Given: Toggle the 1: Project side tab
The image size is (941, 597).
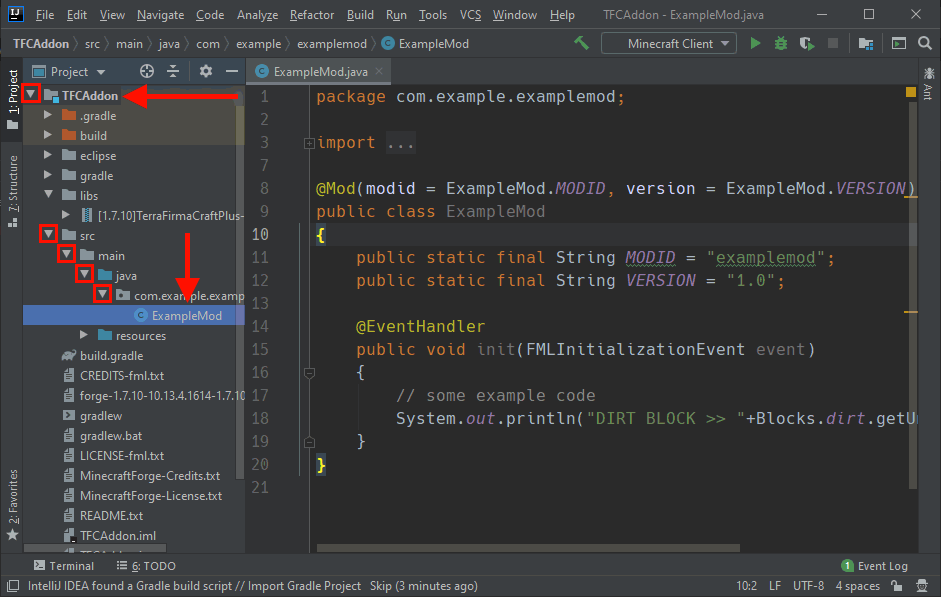Looking at the screenshot, I should 13,99.
